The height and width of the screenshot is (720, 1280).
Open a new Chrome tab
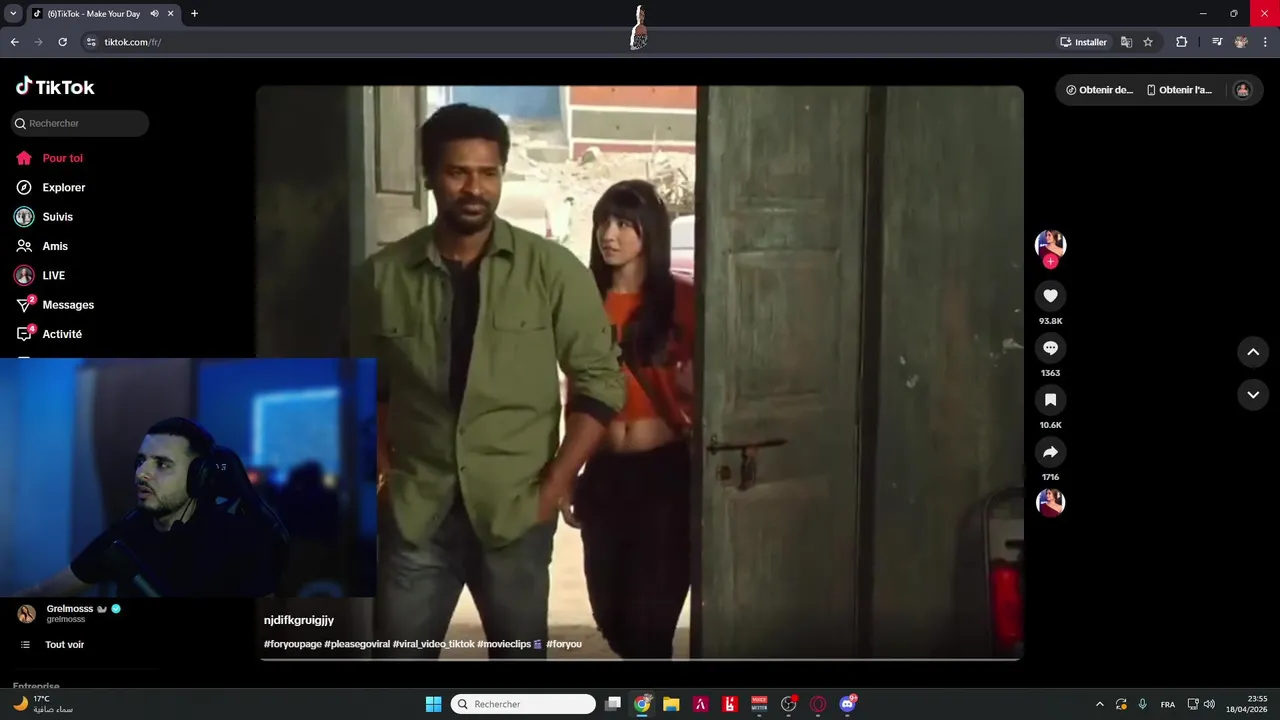click(194, 14)
